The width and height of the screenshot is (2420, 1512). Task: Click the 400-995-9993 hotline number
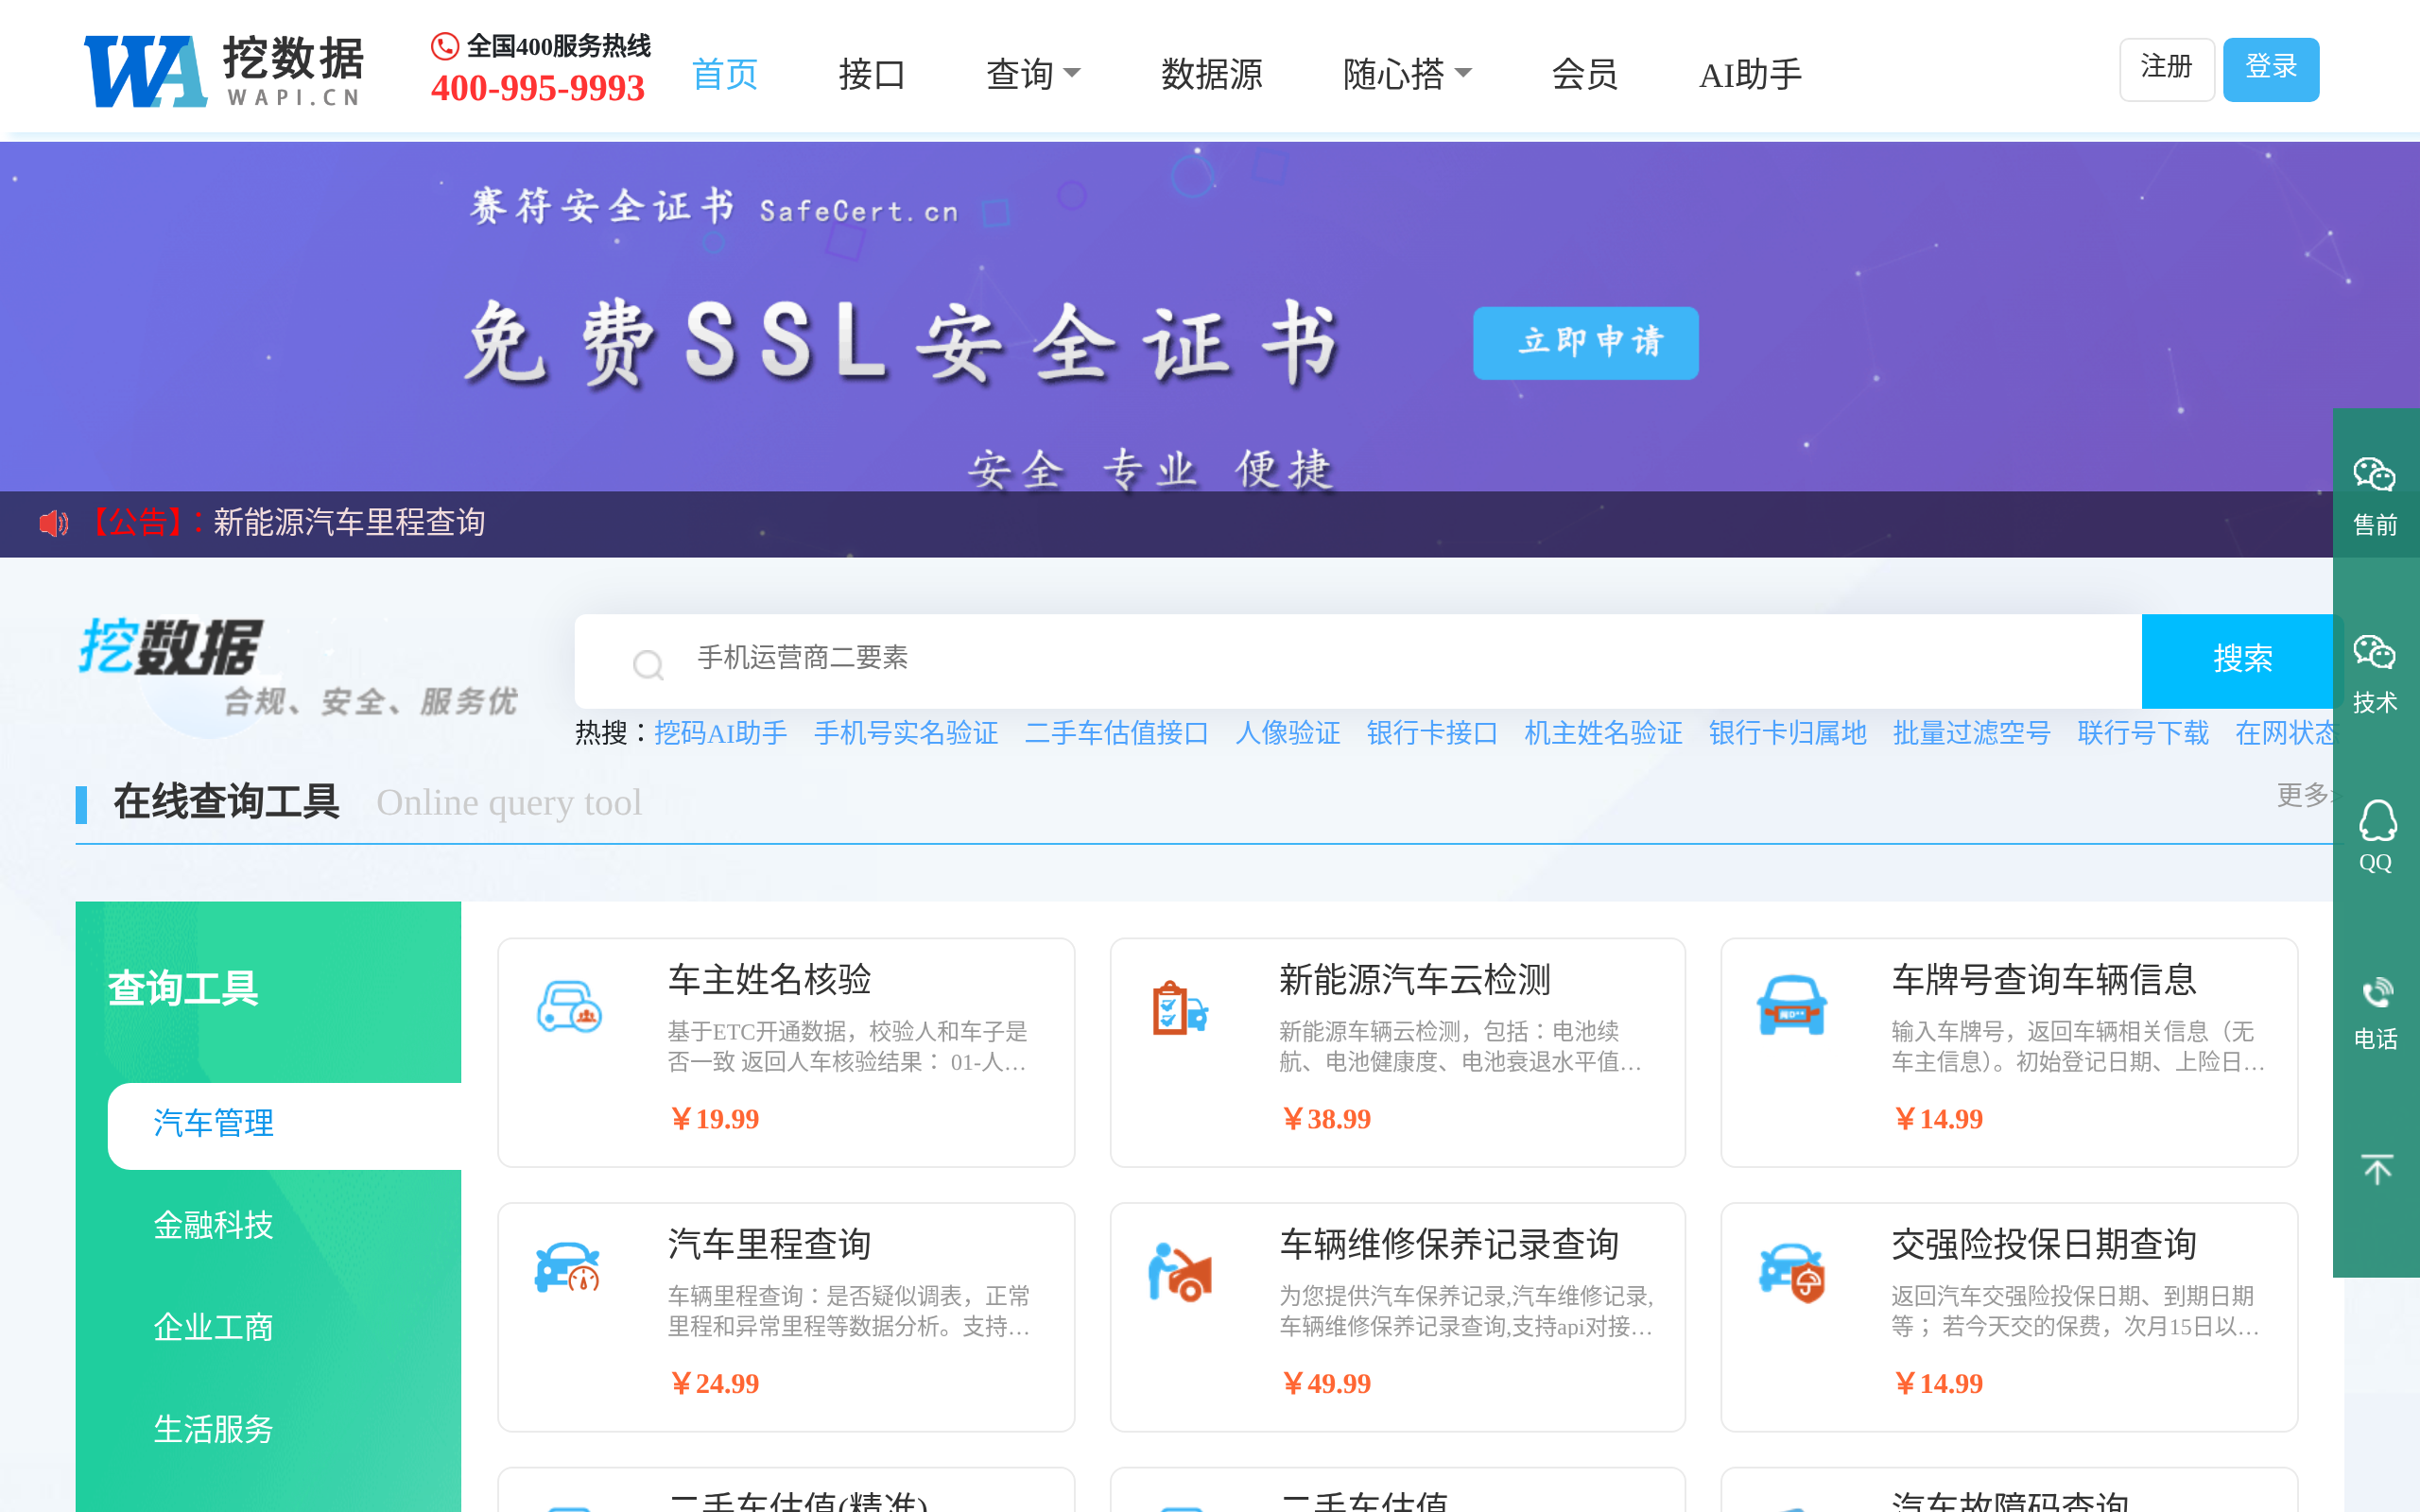click(538, 88)
